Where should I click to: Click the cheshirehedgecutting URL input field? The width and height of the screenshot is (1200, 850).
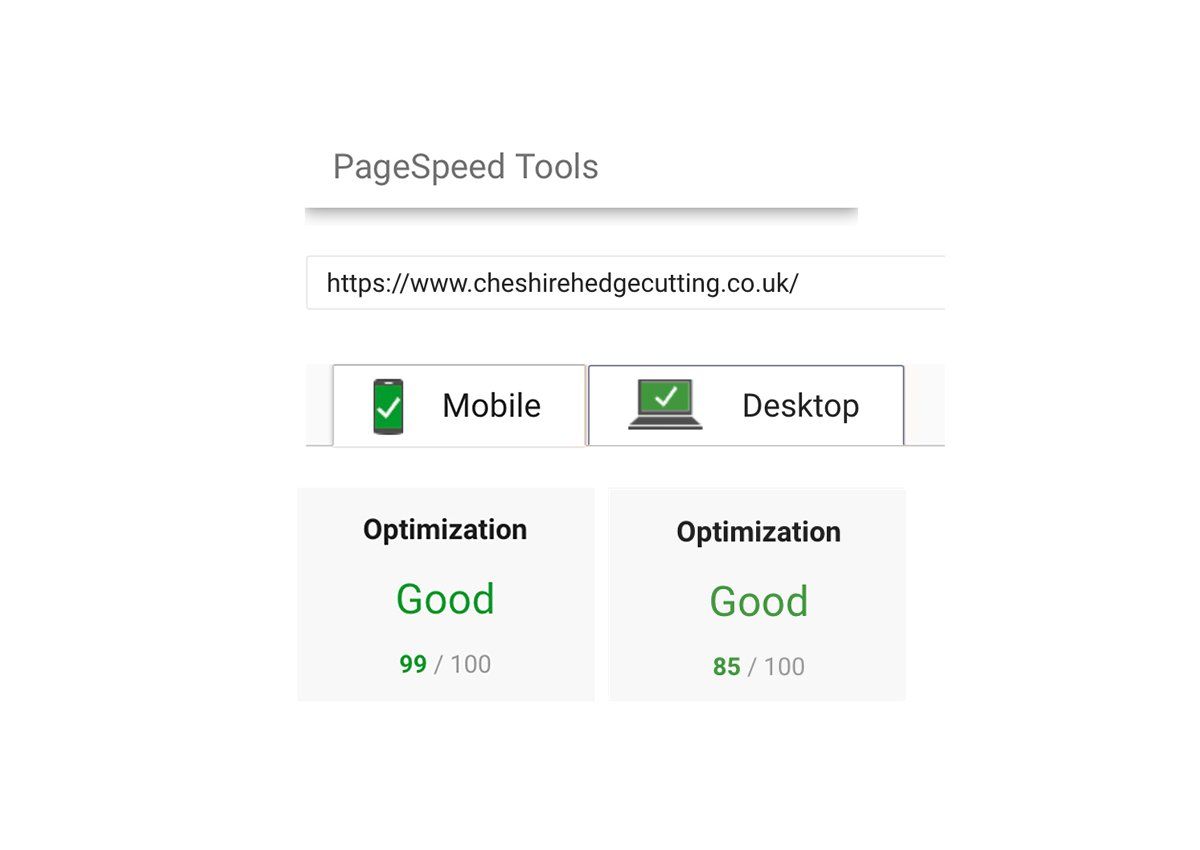[626, 283]
